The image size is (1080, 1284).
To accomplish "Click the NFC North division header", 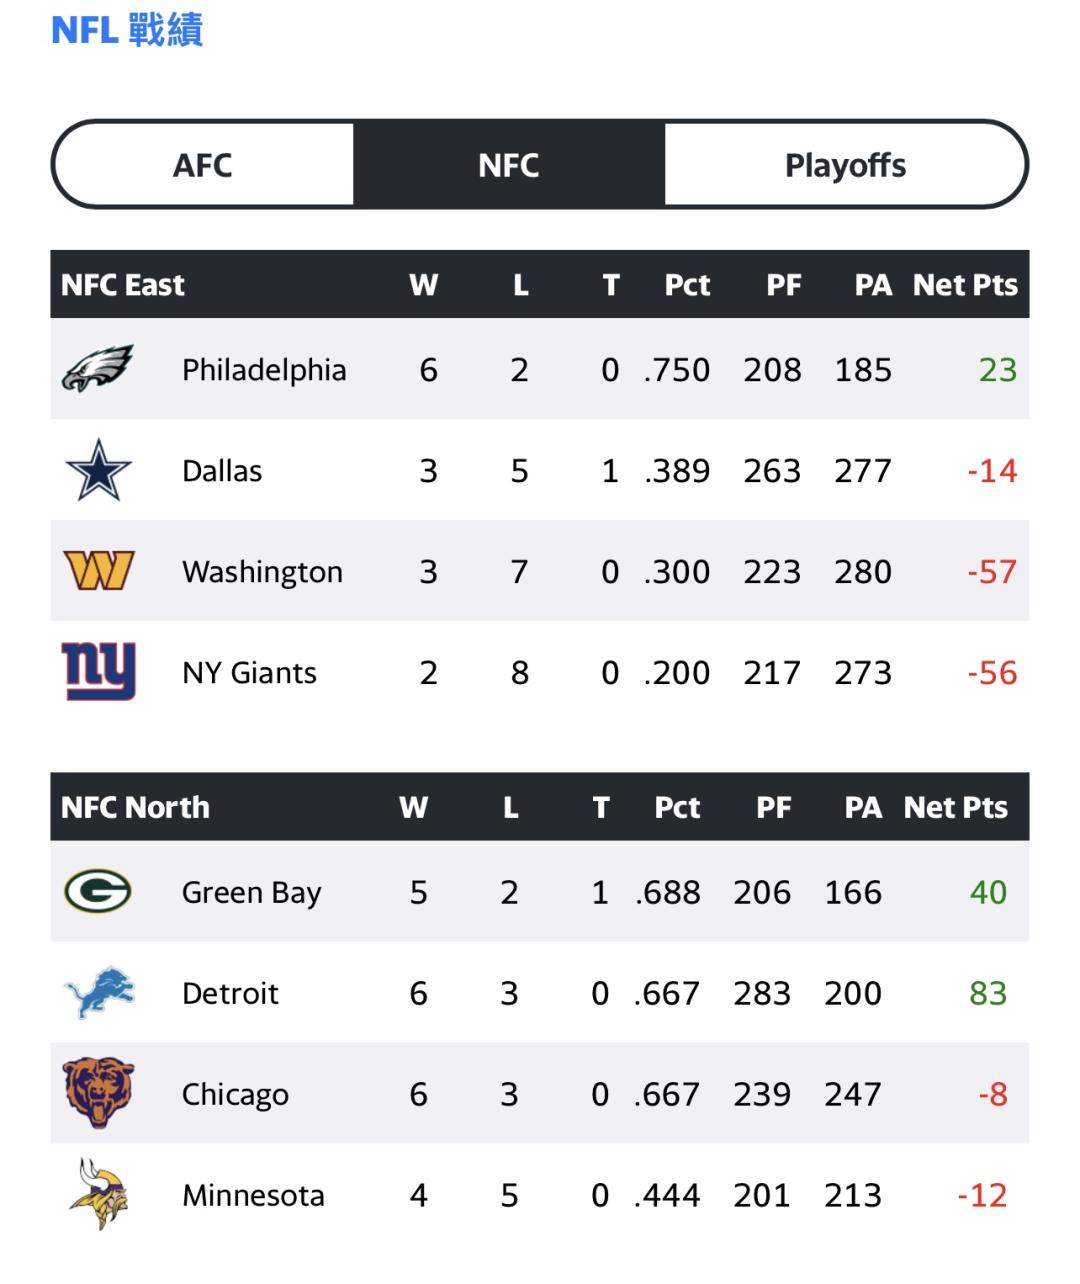I will coord(135,807).
